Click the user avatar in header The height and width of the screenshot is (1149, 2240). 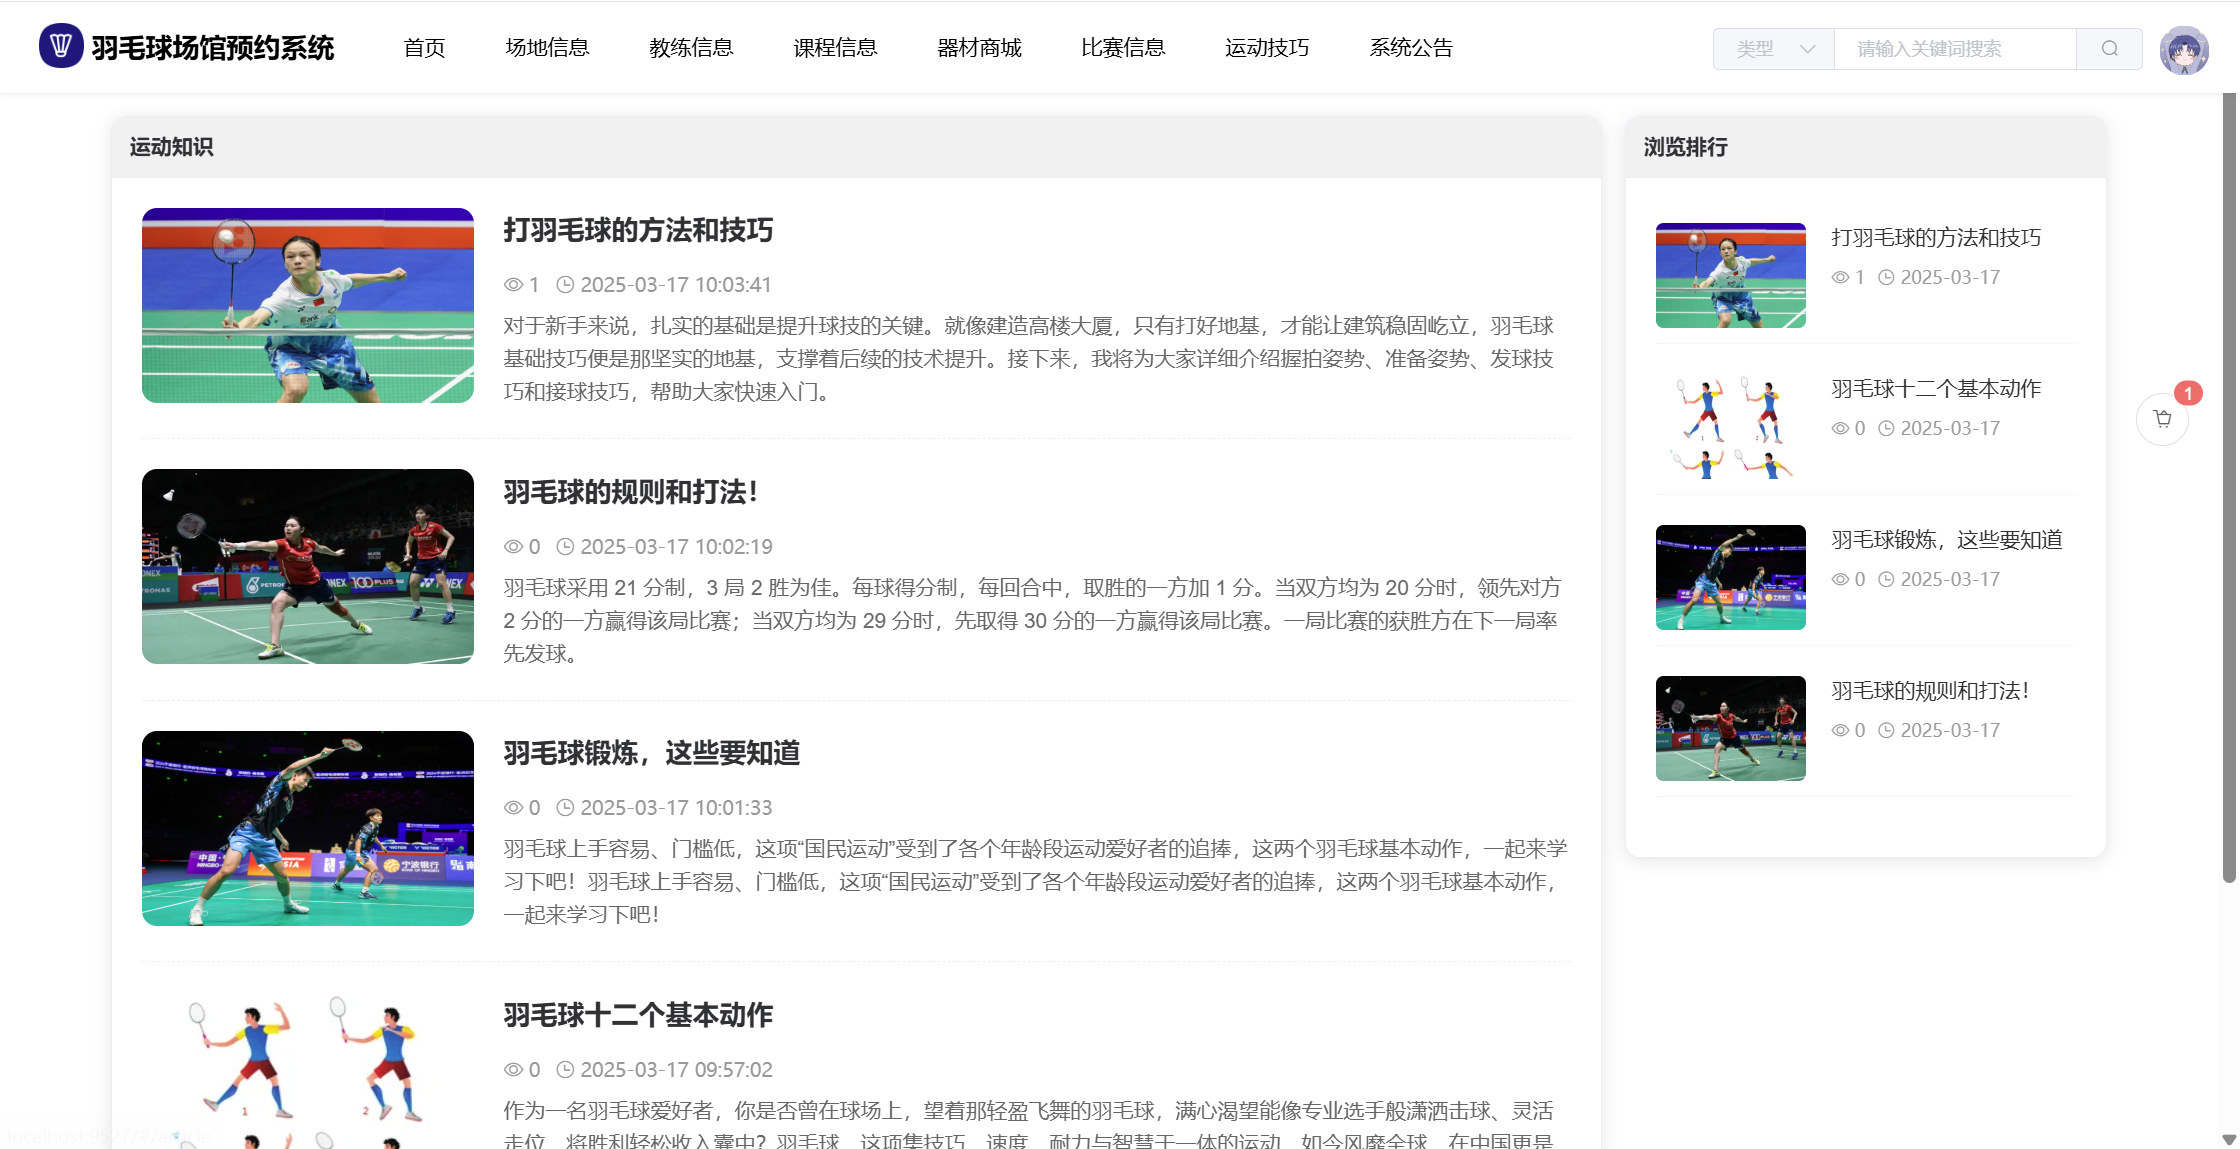tap(2183, 50)
